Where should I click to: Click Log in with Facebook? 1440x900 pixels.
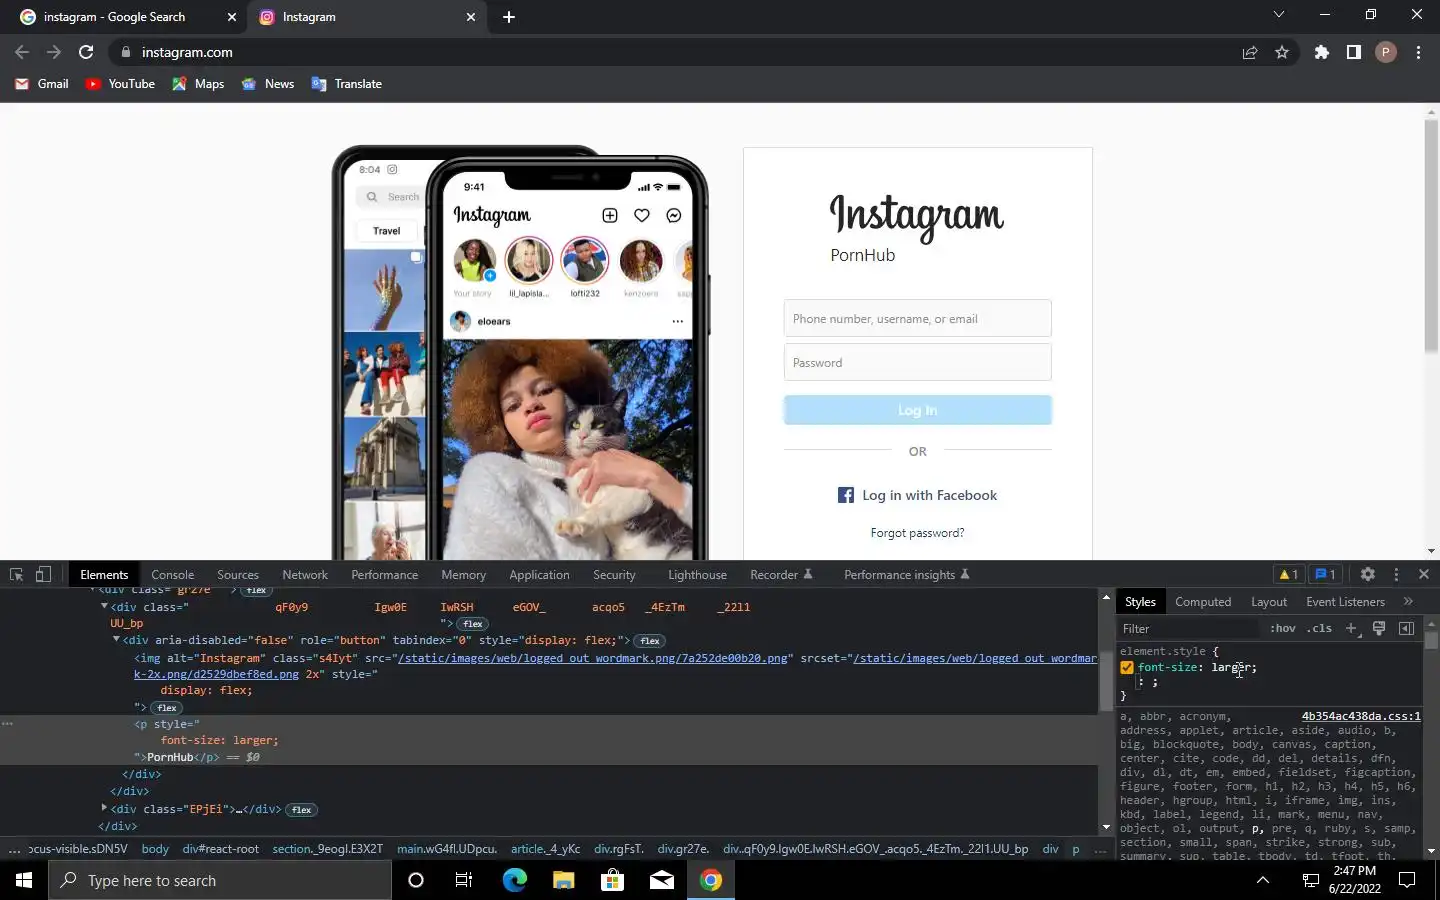pyautogui.click(x=917, y=495)
